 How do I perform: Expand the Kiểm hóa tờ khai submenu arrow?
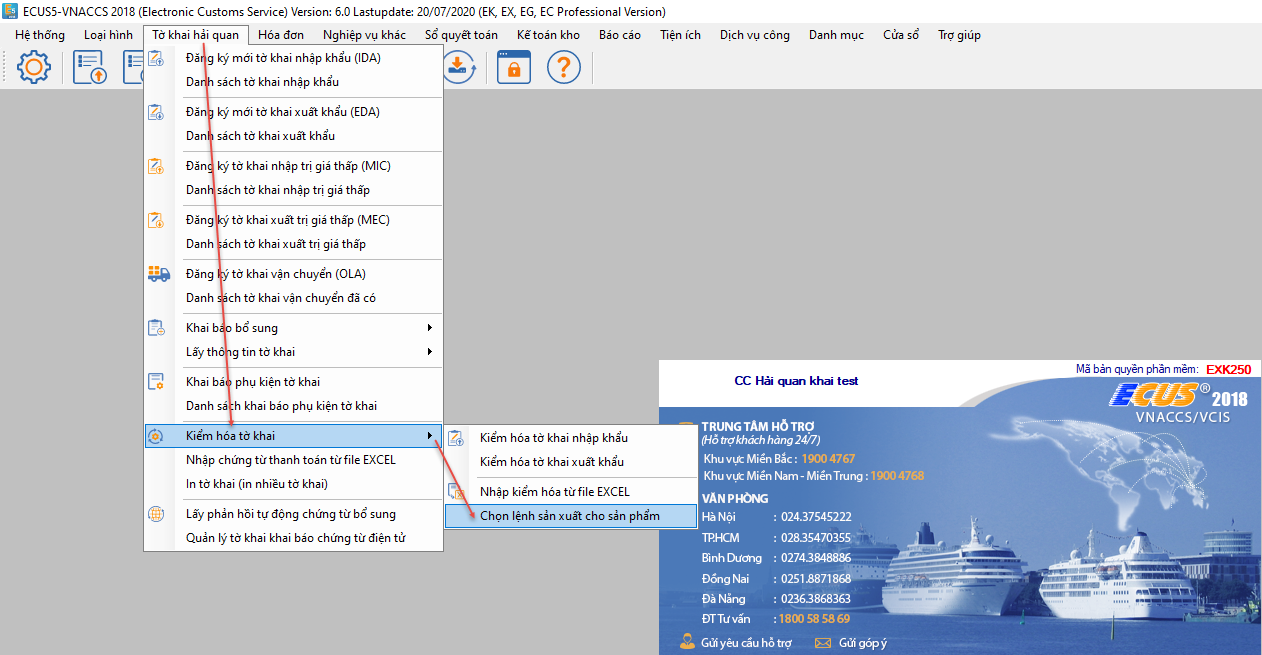tap(430, 436)
